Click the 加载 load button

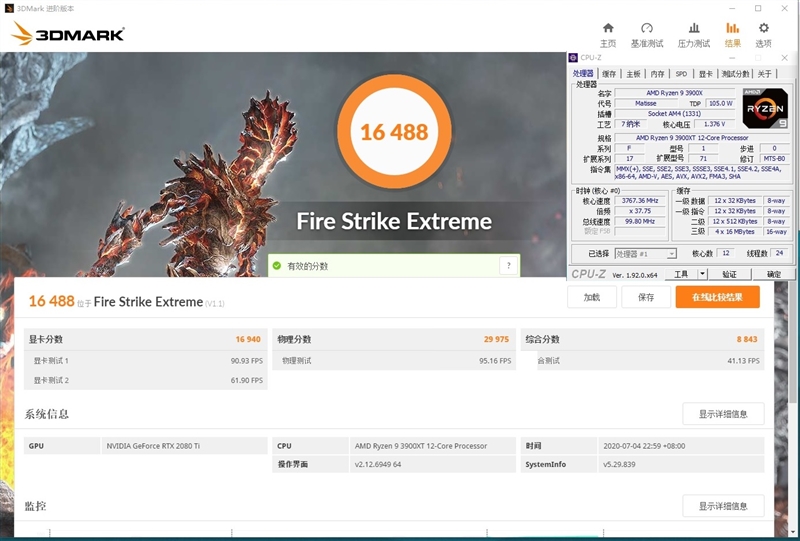point(592,297)
